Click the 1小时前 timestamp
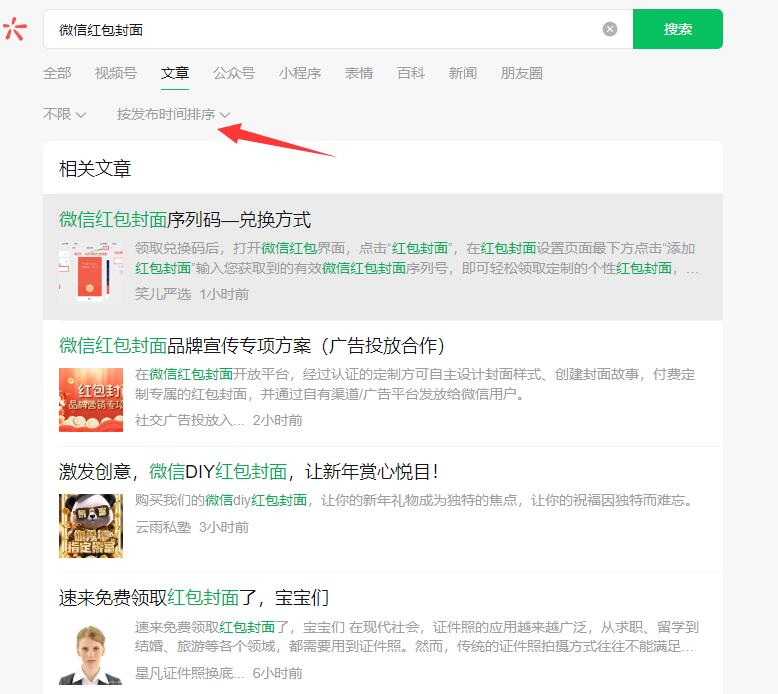Image resolution: width=778 pixels, height=694 pixels. [224, 294]
